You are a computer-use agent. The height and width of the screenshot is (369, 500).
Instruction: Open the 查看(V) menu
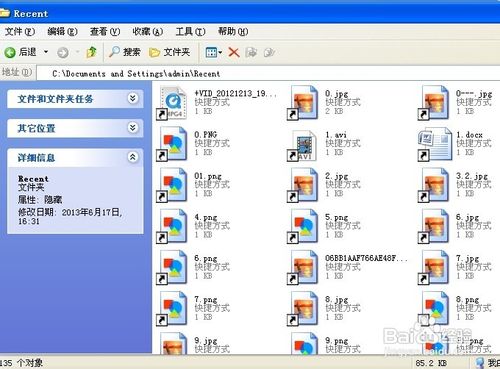click(x=105, y=32)
